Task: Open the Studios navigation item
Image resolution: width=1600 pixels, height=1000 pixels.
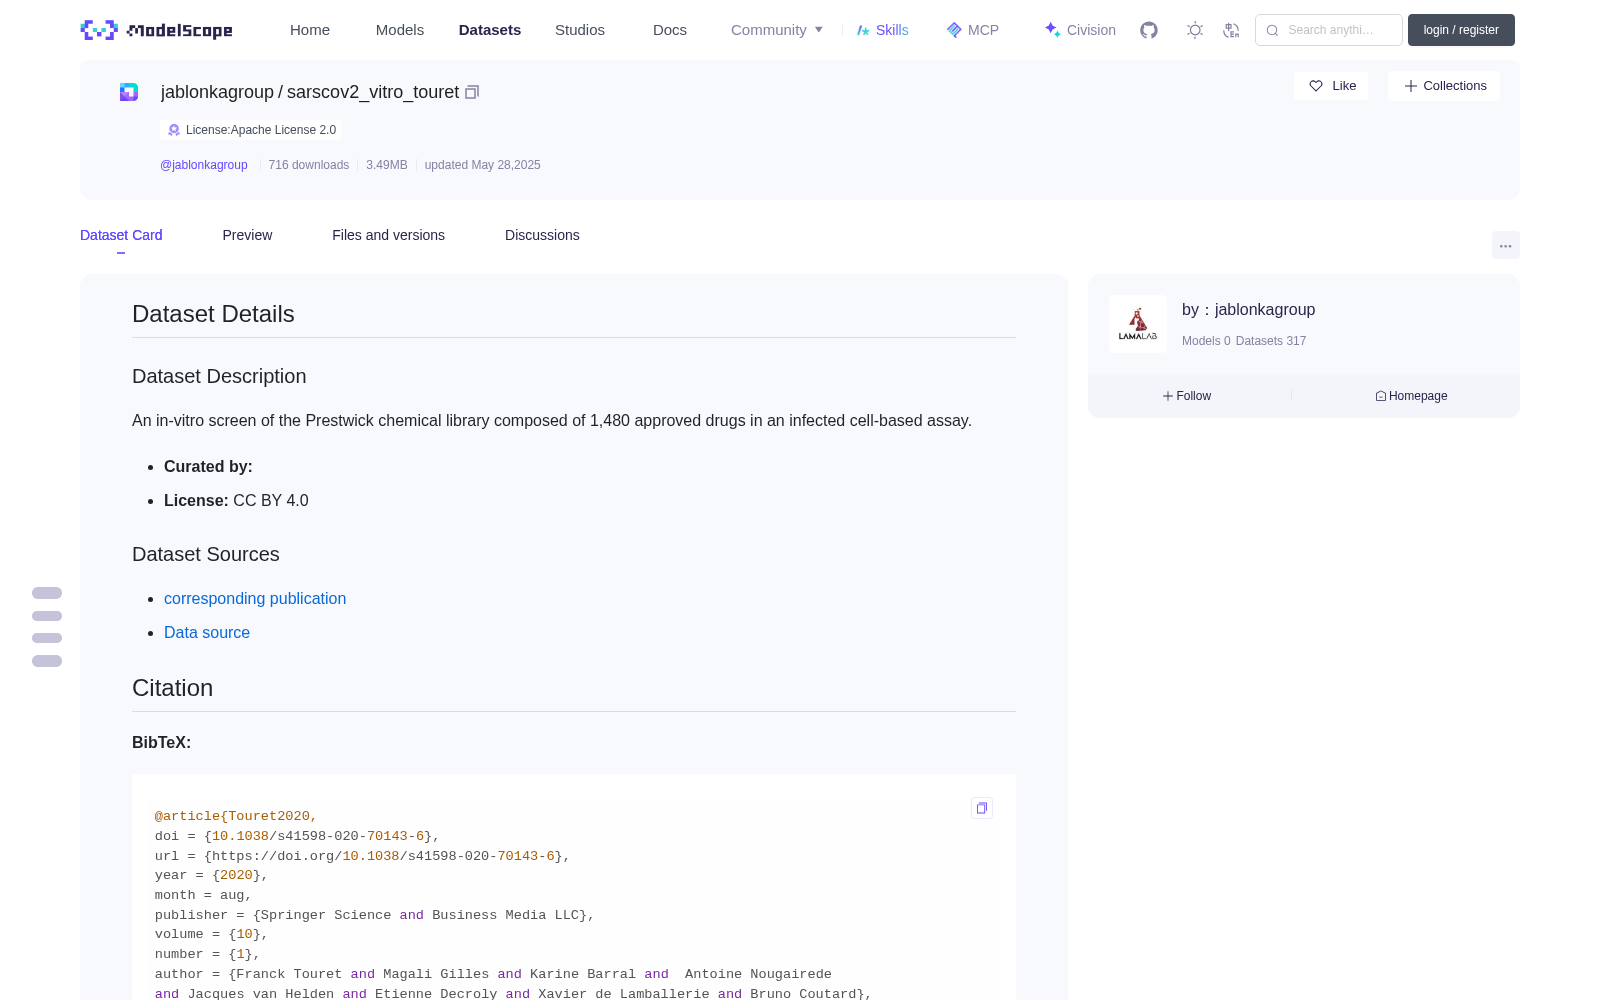Action: point(580,30)
